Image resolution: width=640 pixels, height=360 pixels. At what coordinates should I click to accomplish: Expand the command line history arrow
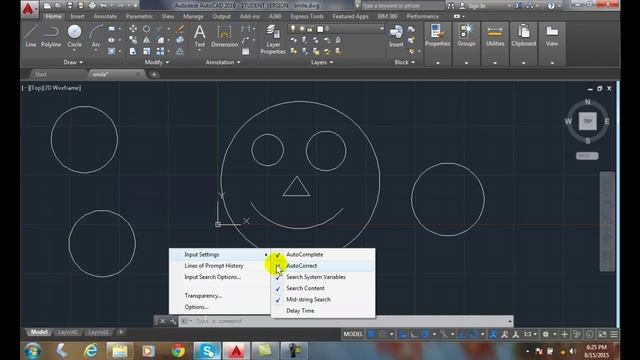click(509, 321)
